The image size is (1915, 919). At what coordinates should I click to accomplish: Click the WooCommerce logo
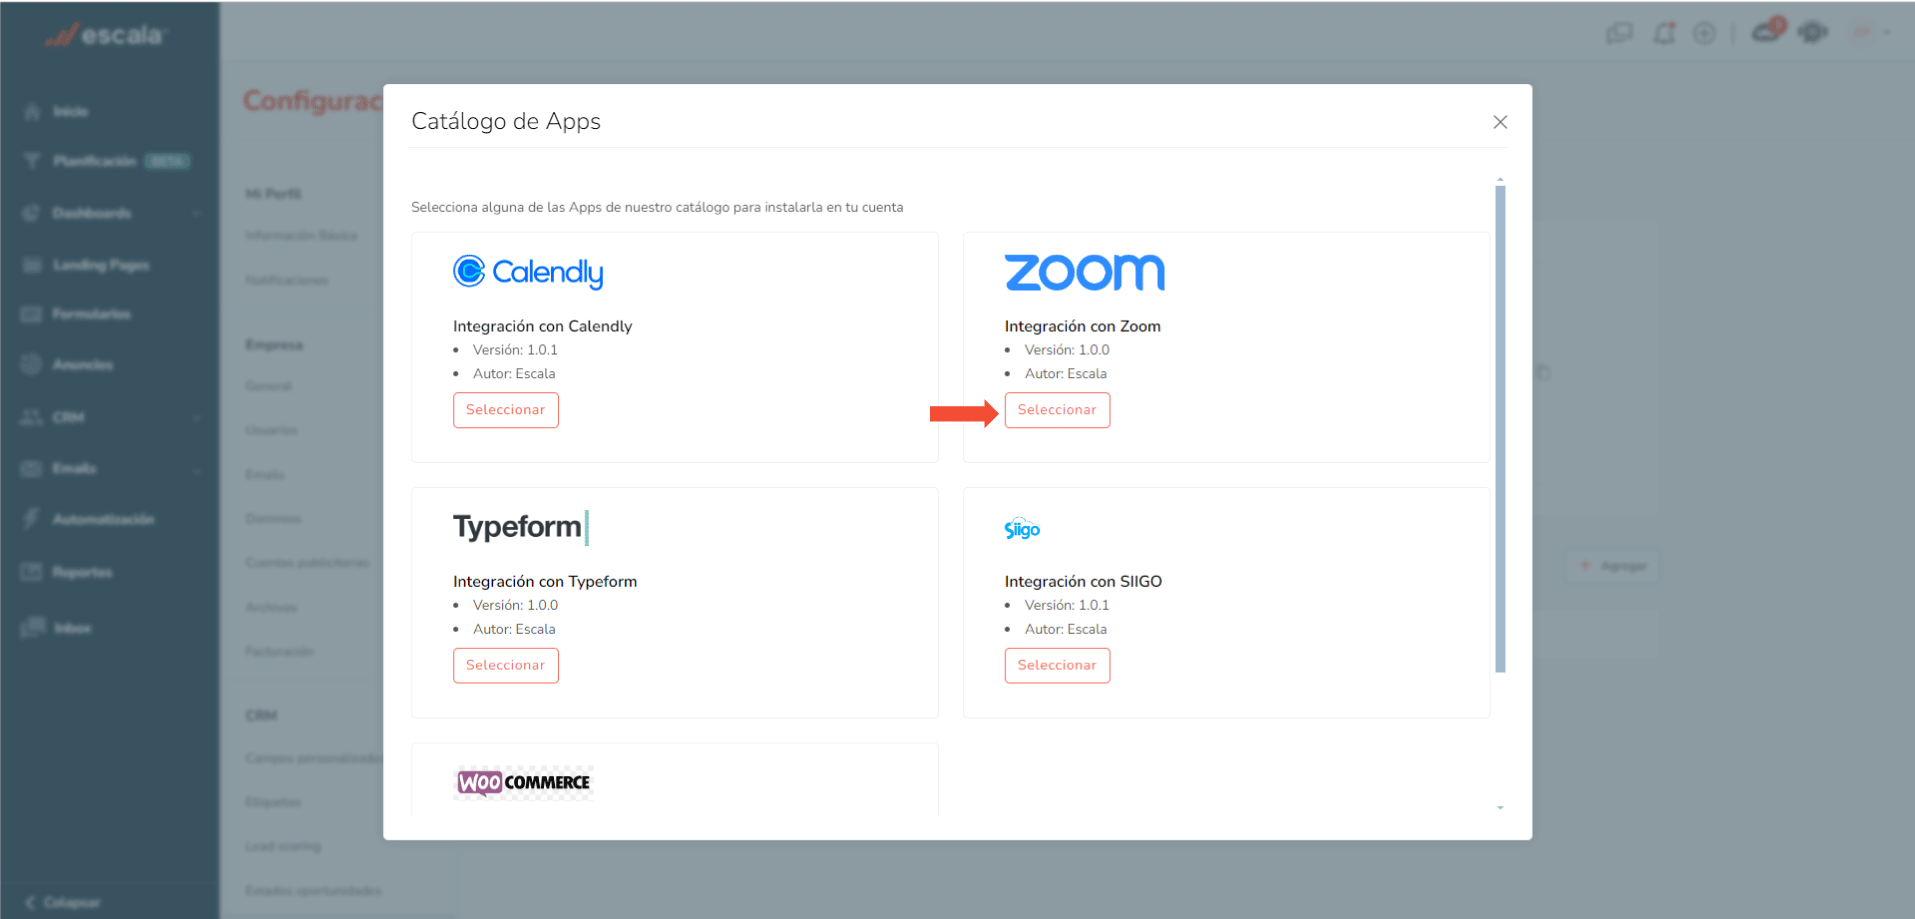tap(524, 782)
